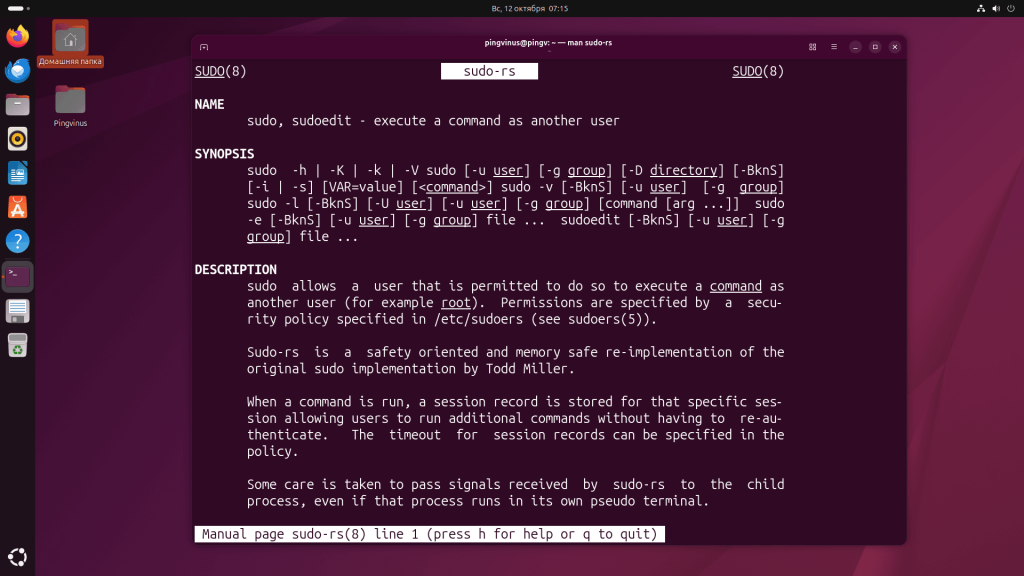Open the system power menu
Viewport: 1024px width, 576px height.
coord(1013,8)
